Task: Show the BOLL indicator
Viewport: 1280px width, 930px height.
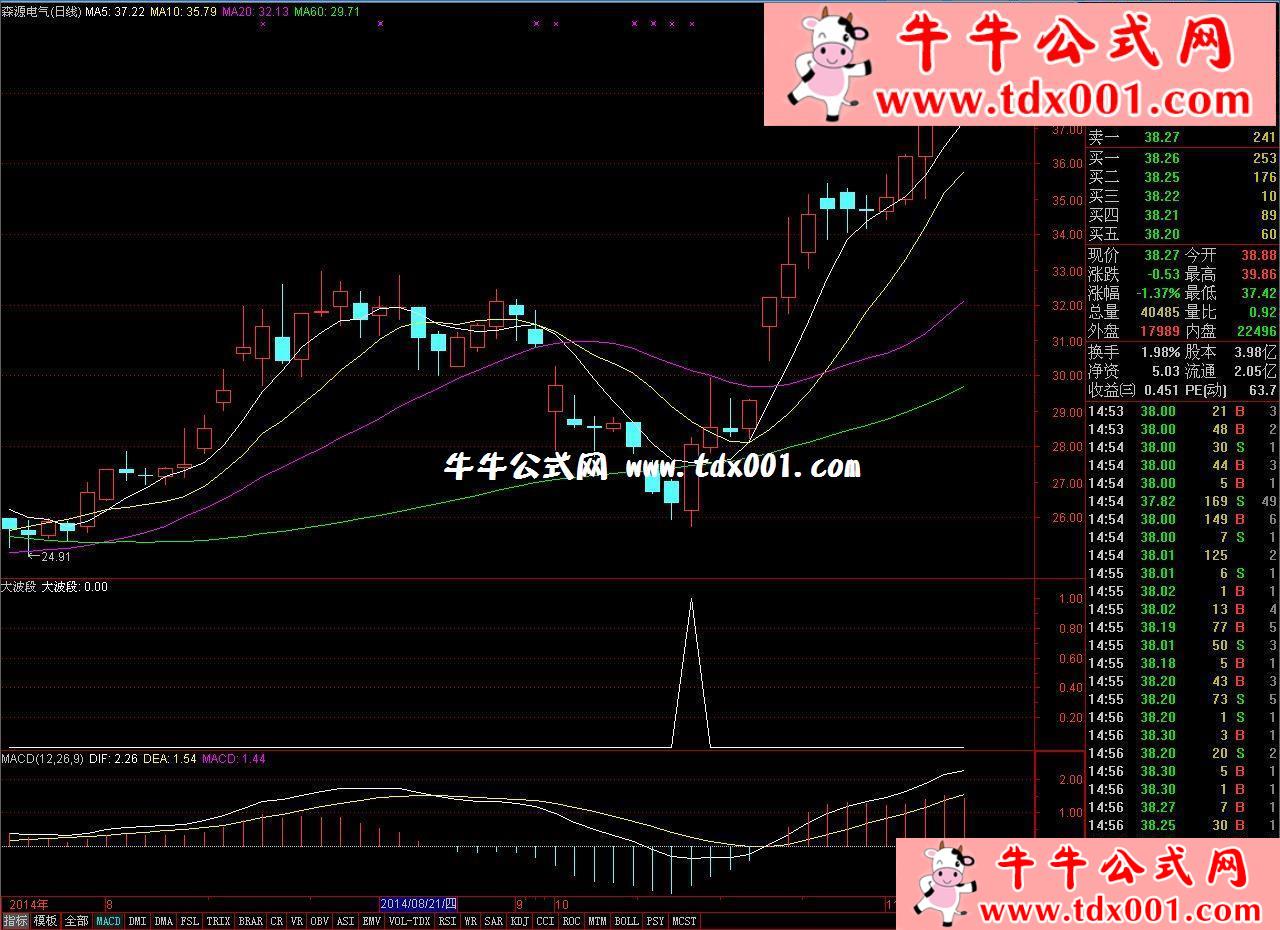Action: coord(626,921)
